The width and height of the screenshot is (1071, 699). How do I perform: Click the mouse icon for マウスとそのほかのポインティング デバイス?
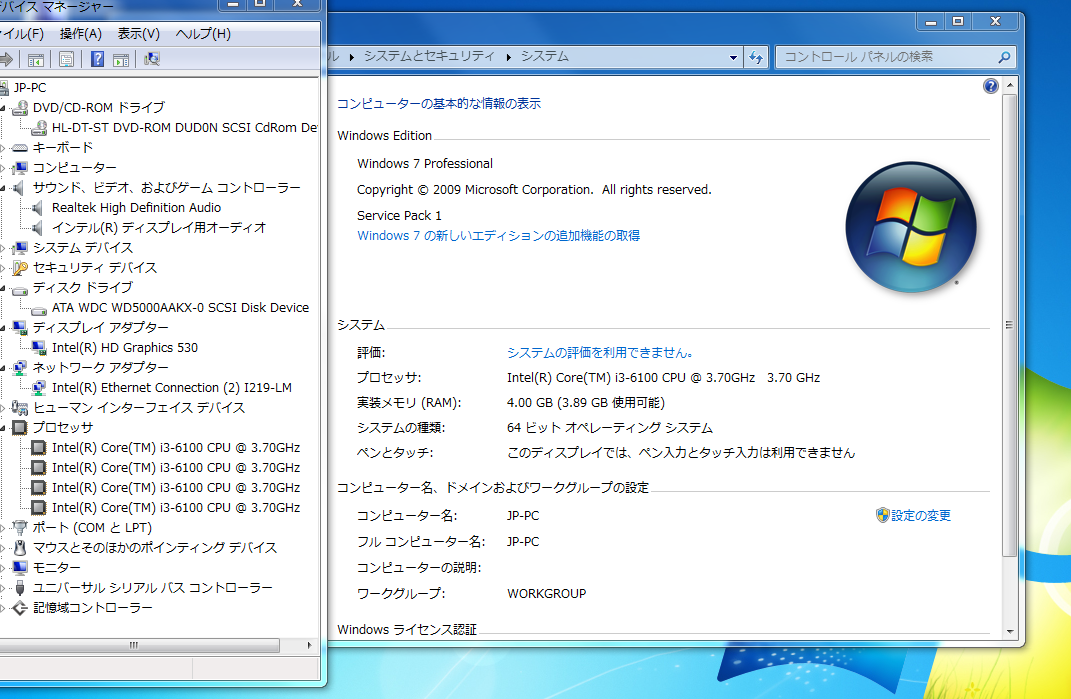[x=20, y=548]
